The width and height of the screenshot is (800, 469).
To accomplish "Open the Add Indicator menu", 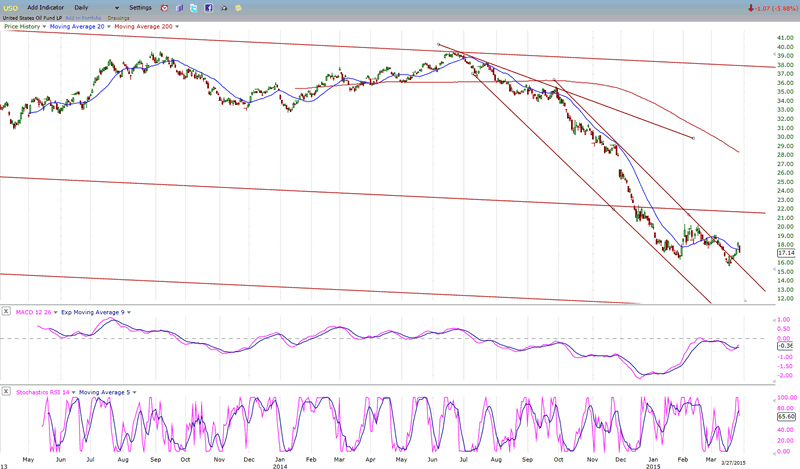I will click(45, 7).
